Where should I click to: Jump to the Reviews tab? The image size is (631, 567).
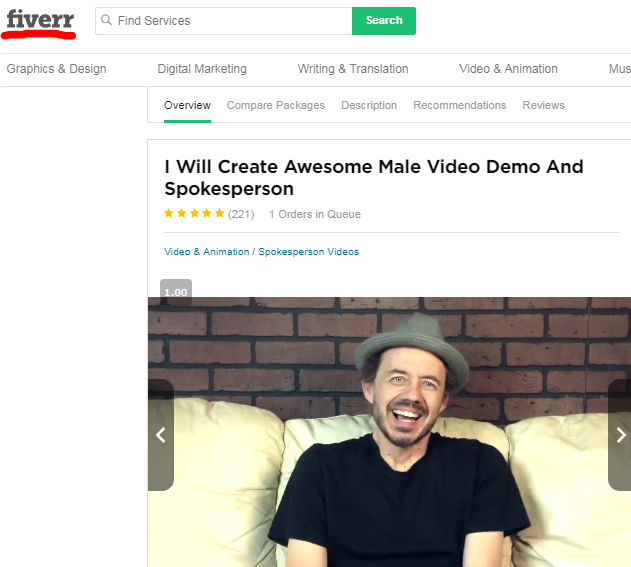(x=543, y=105)
